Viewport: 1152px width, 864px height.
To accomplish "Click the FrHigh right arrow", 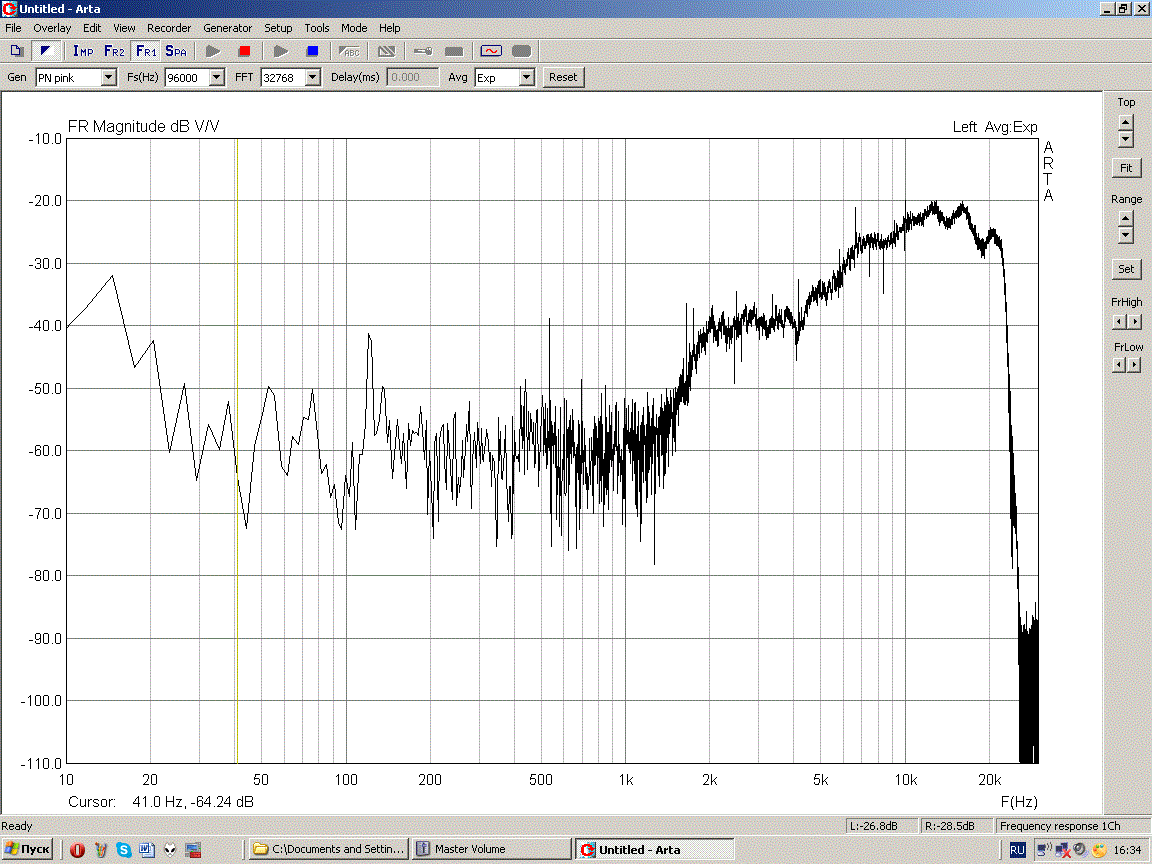I will (x=1133, y=322).
